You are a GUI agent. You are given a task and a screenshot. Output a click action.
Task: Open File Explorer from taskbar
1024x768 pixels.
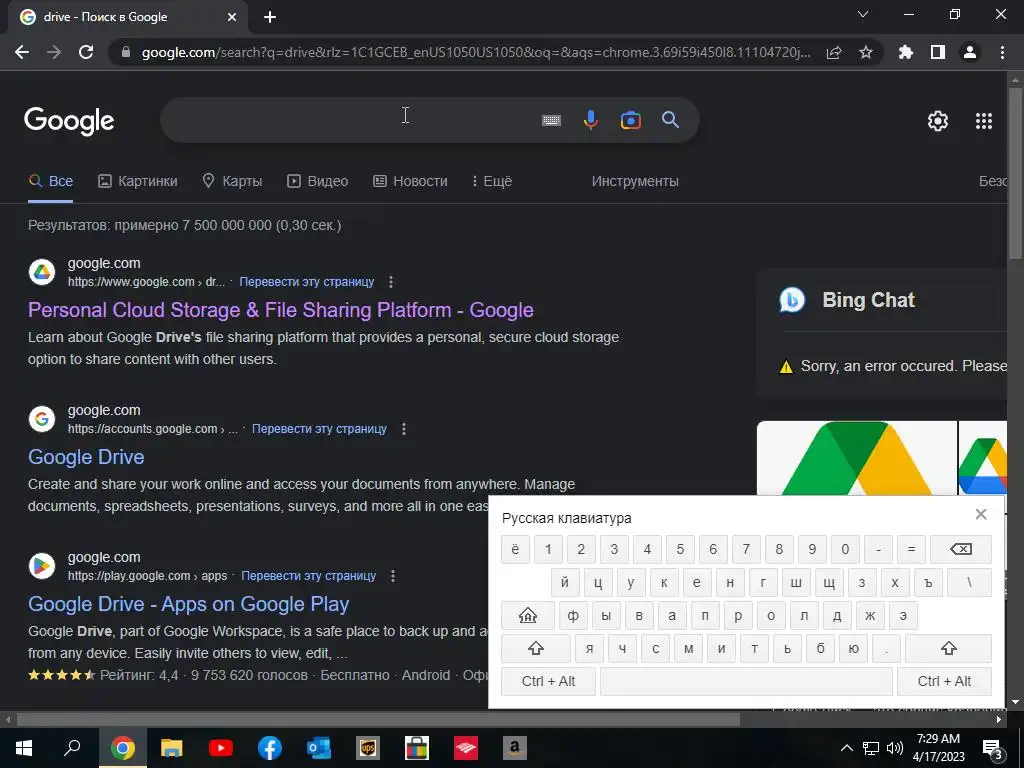point(171,748)
